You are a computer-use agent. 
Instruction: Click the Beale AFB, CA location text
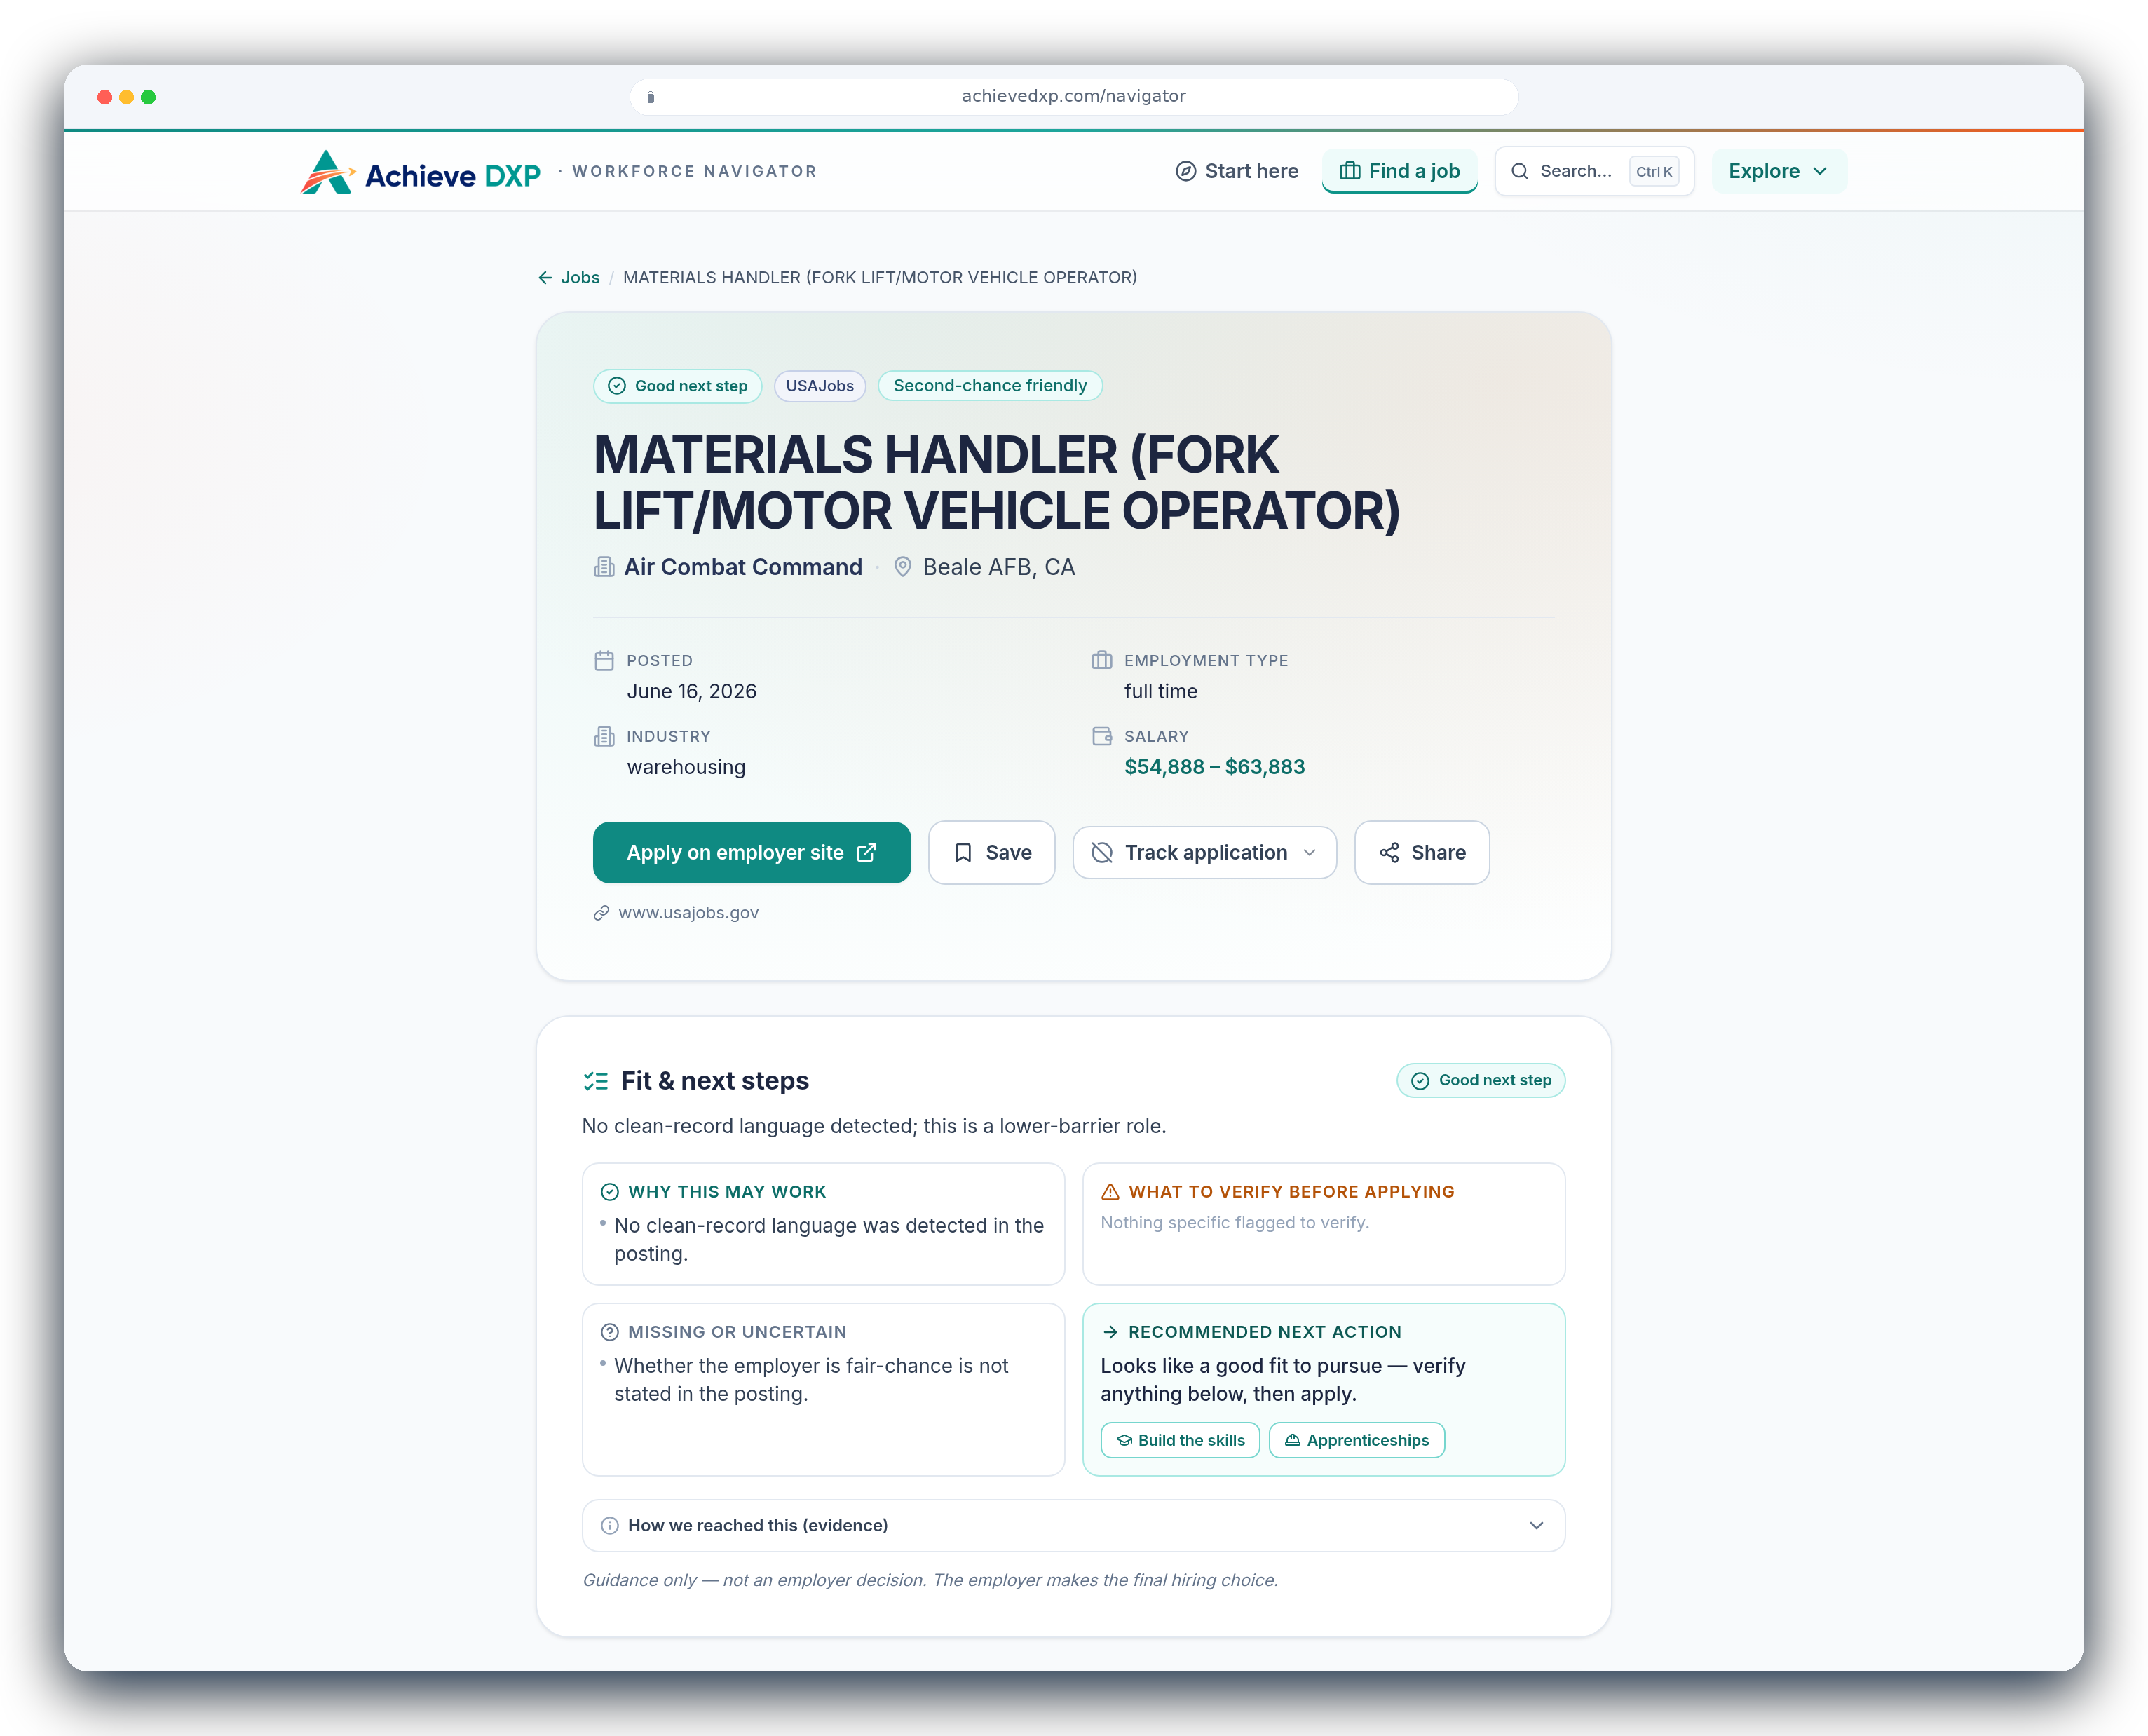999,567
